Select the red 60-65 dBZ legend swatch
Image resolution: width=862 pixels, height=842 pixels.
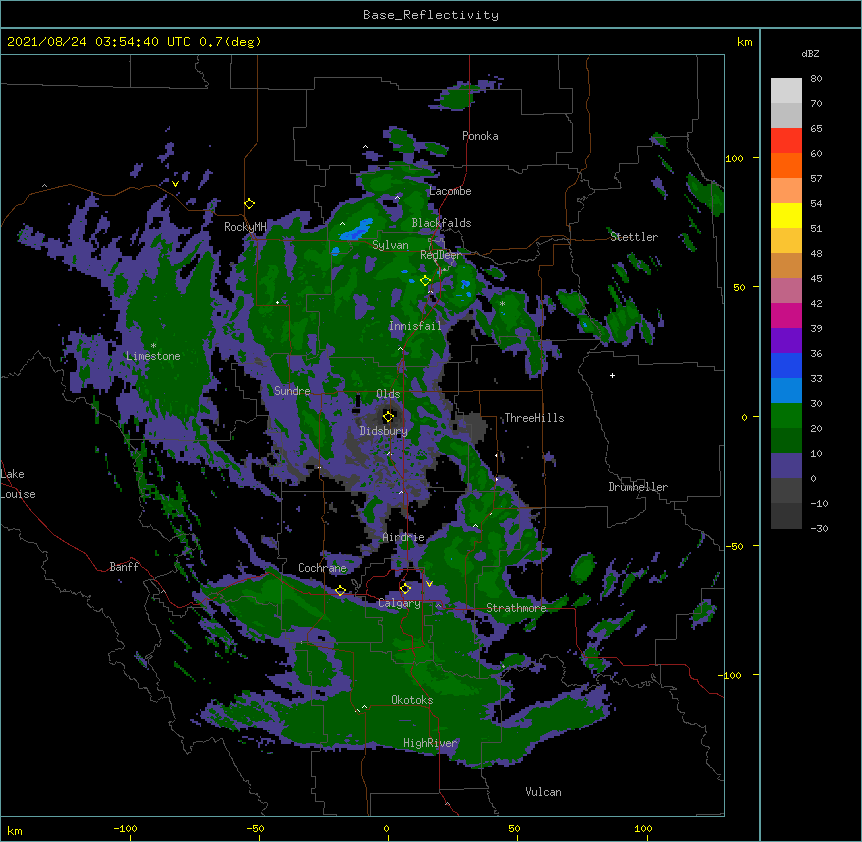pyautogui.click(x=786, y=141)
